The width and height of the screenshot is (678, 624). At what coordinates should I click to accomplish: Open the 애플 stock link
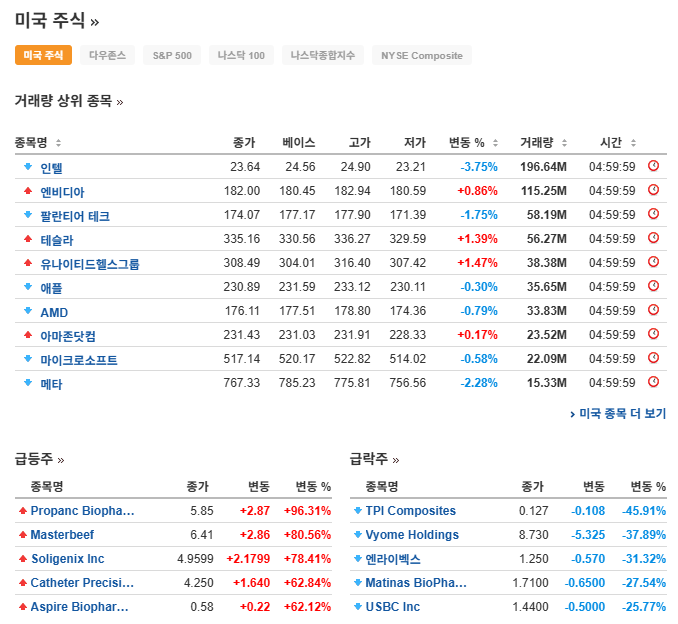pyautogui.click(x=51, y=288)
